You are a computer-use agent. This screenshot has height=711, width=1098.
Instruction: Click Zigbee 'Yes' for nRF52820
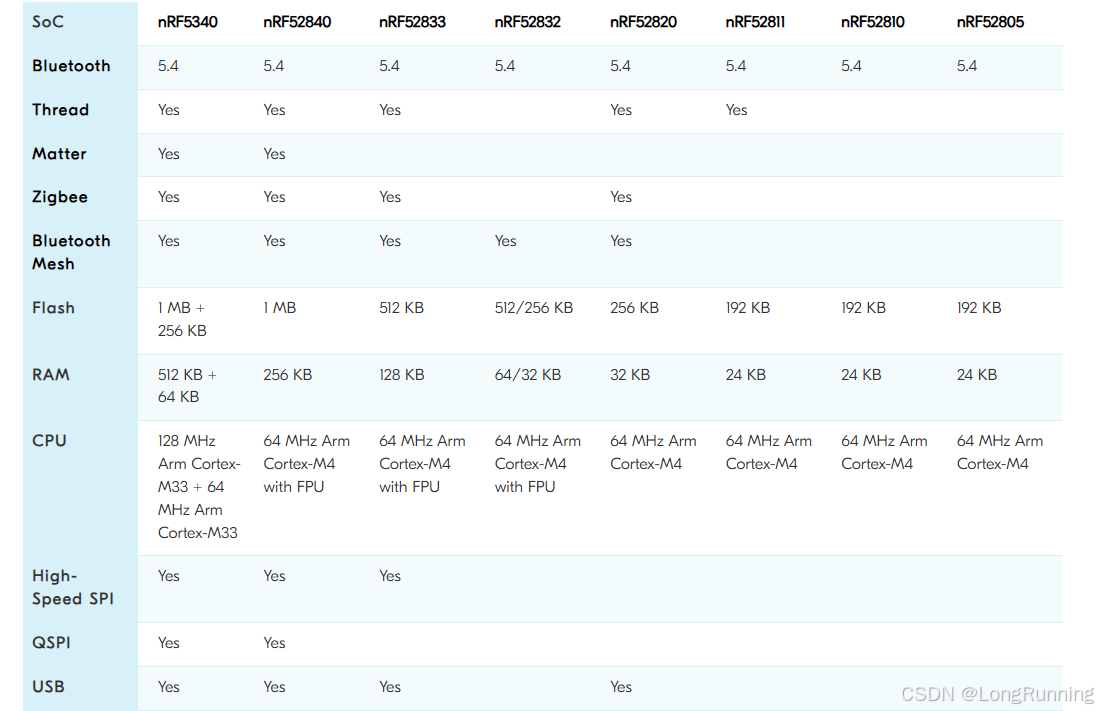tap(621, 198)
